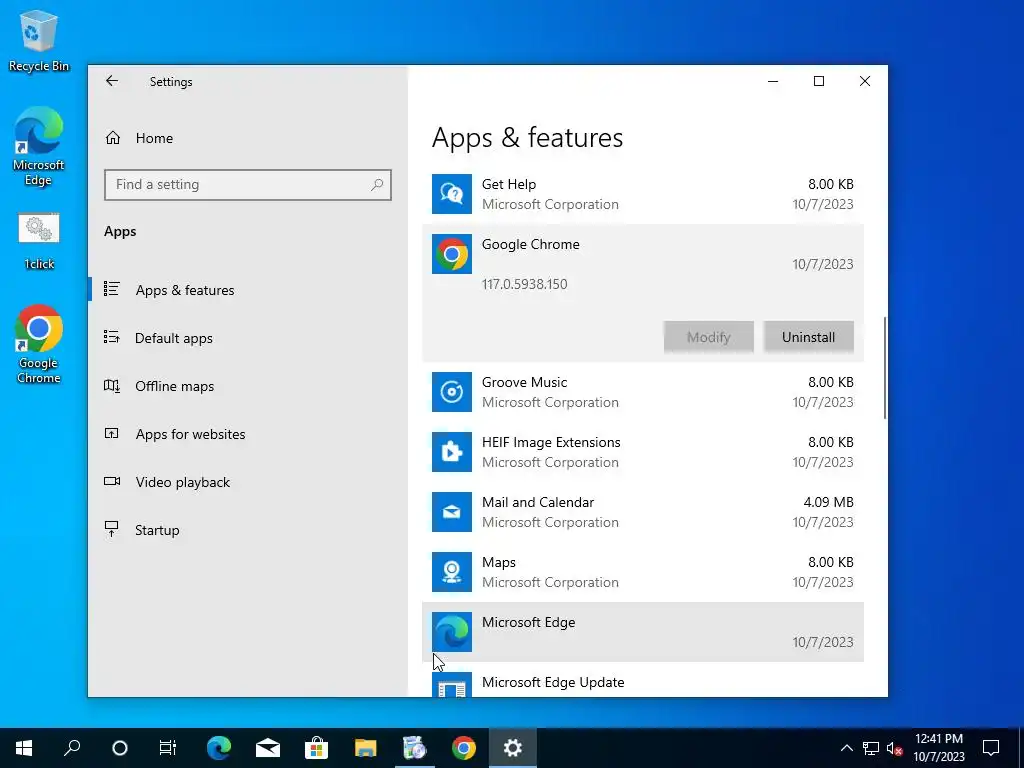Image resolution: width=1024 pixels, height=768 pixels.
Task: Click the Settings back arrow
Action: click(x=112, y=81)
